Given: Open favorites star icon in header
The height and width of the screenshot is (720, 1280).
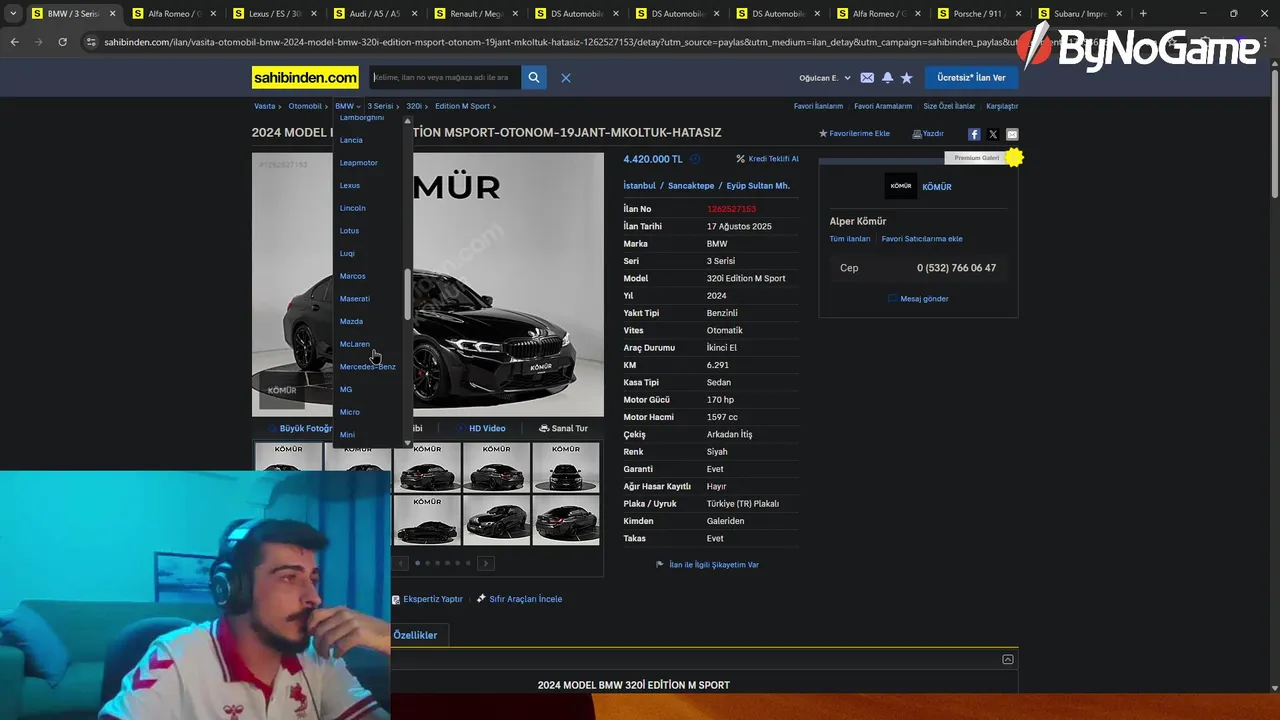Looking at the screenshot, I should coord(907,78).
